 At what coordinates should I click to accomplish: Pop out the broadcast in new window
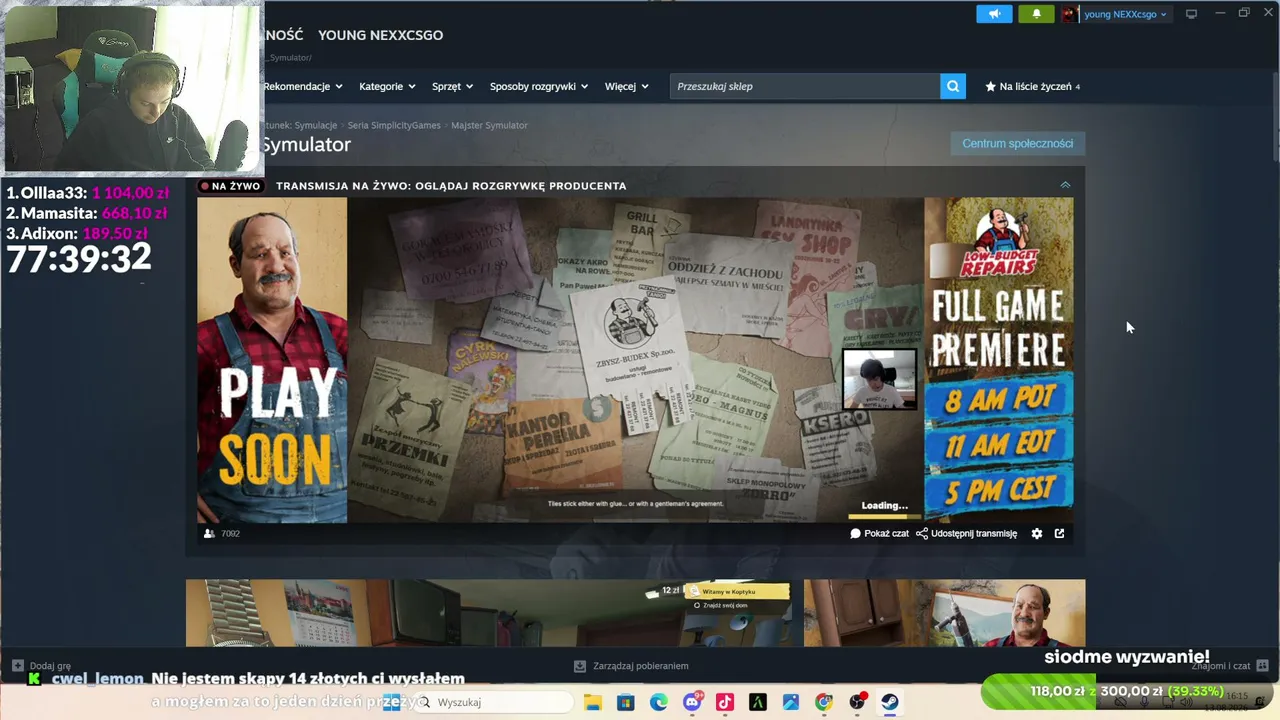1059,533
